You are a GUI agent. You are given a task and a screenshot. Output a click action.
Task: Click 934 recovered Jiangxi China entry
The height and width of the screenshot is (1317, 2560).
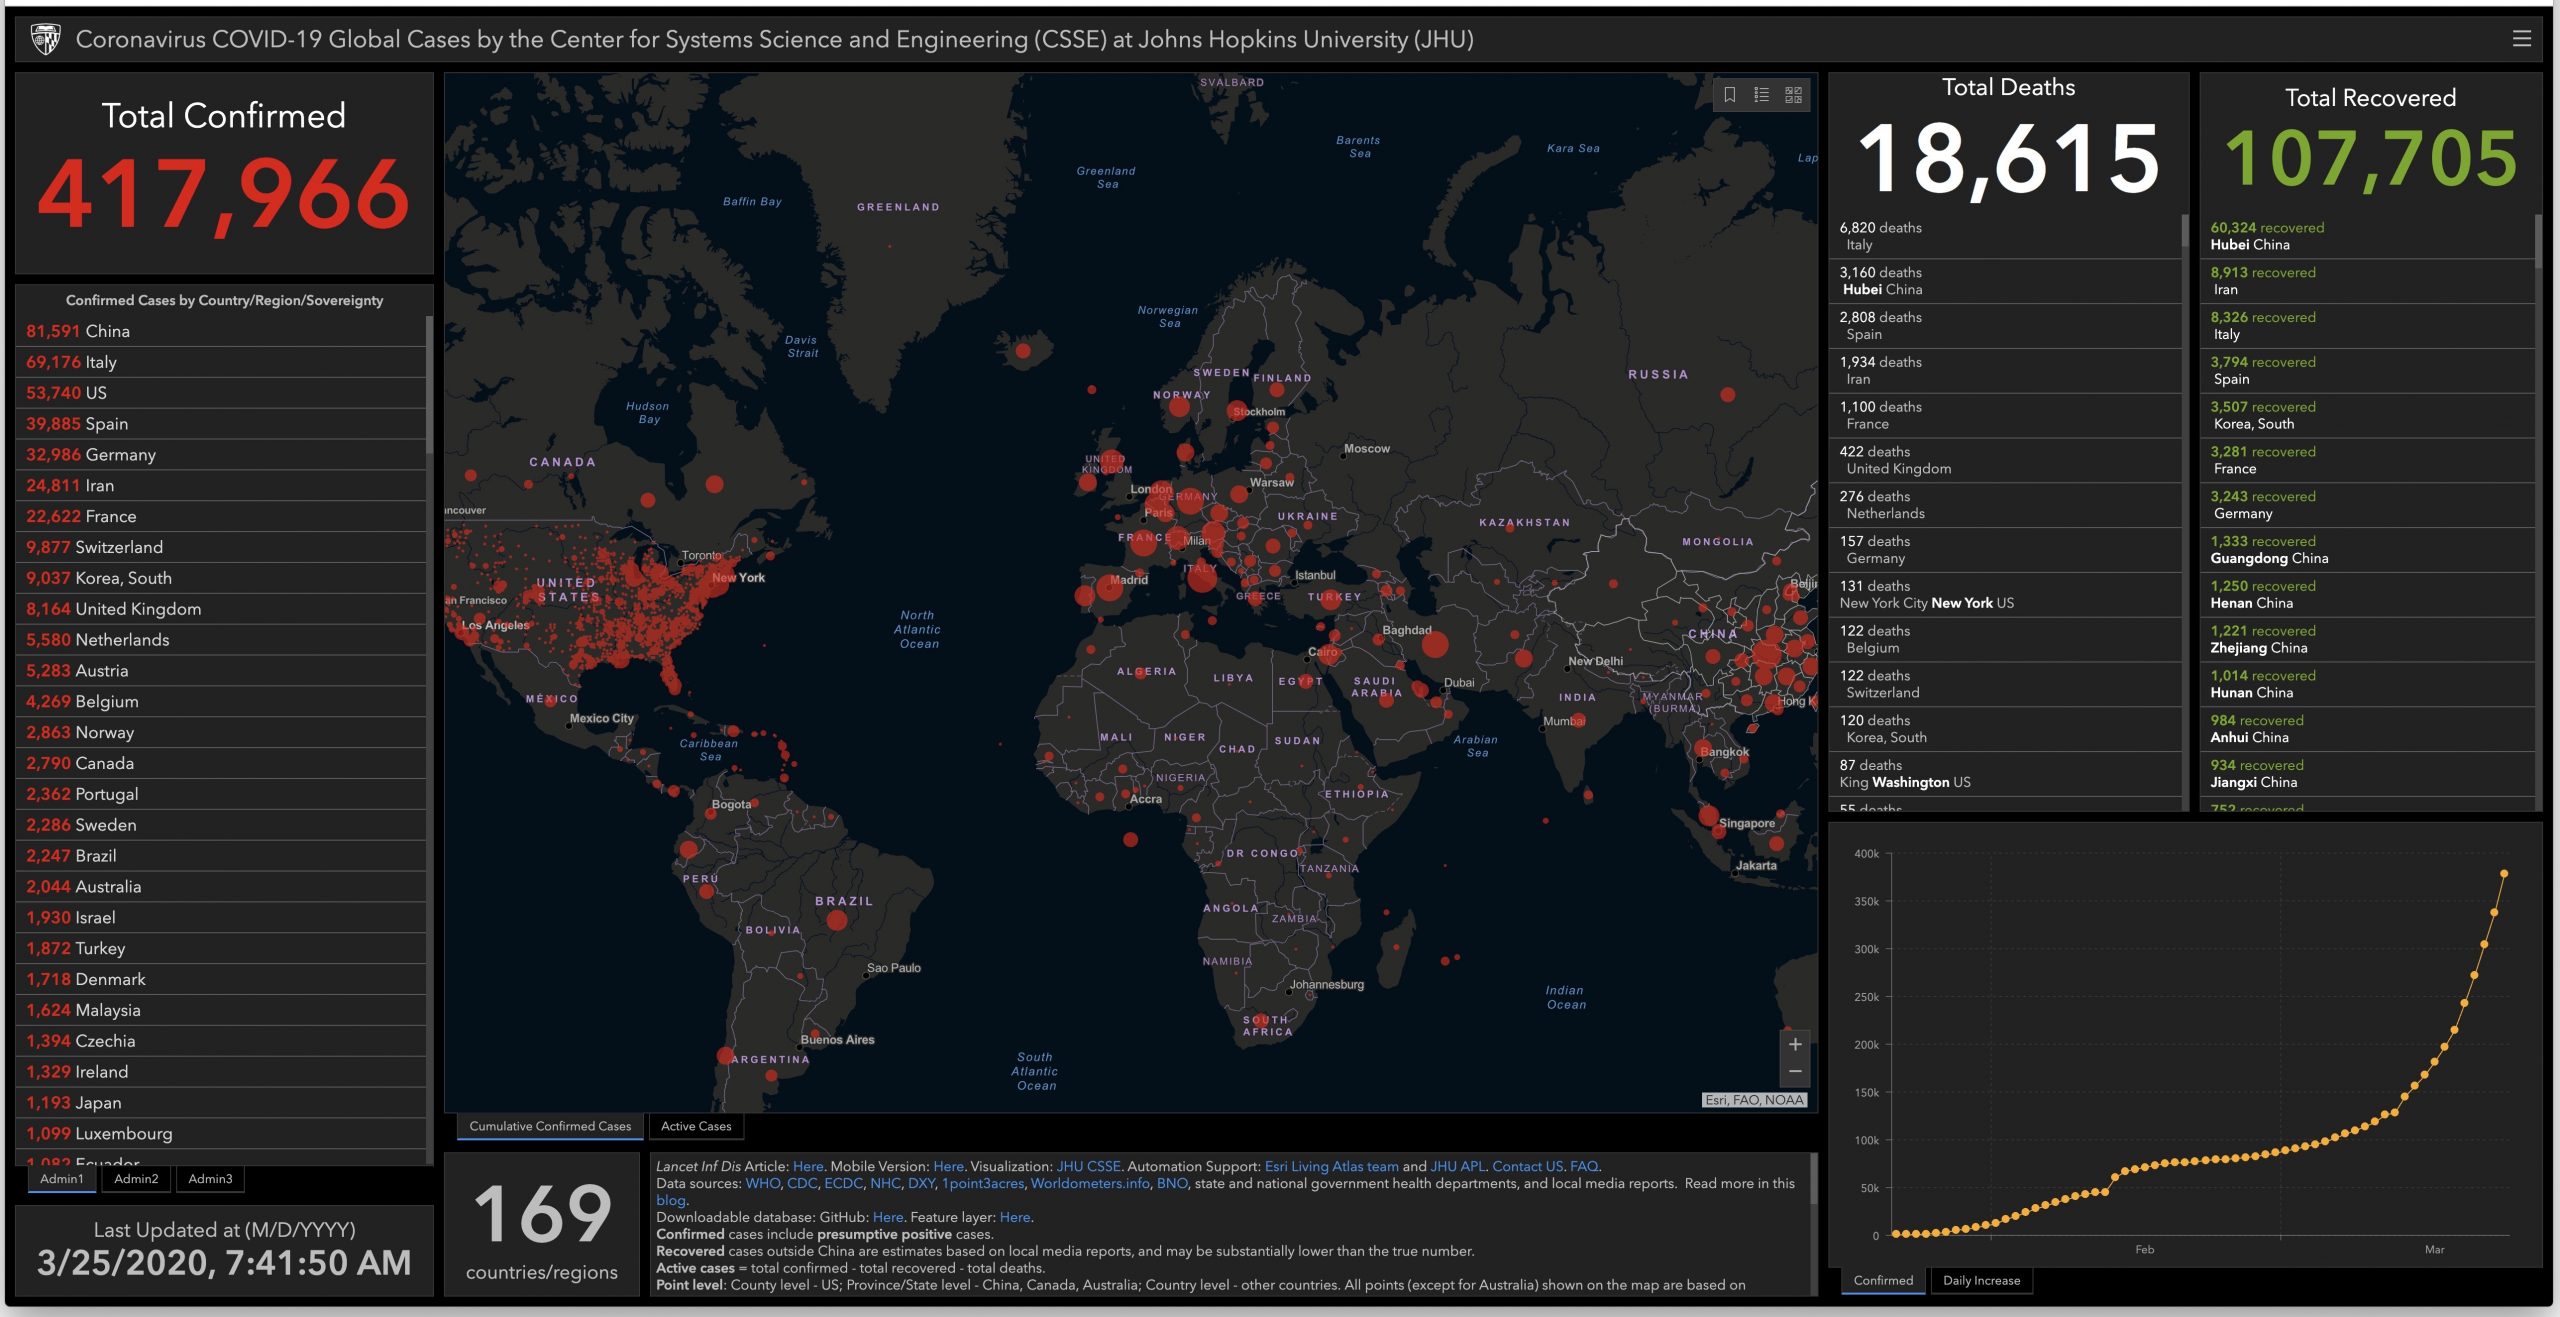[x=2368, y=774]
